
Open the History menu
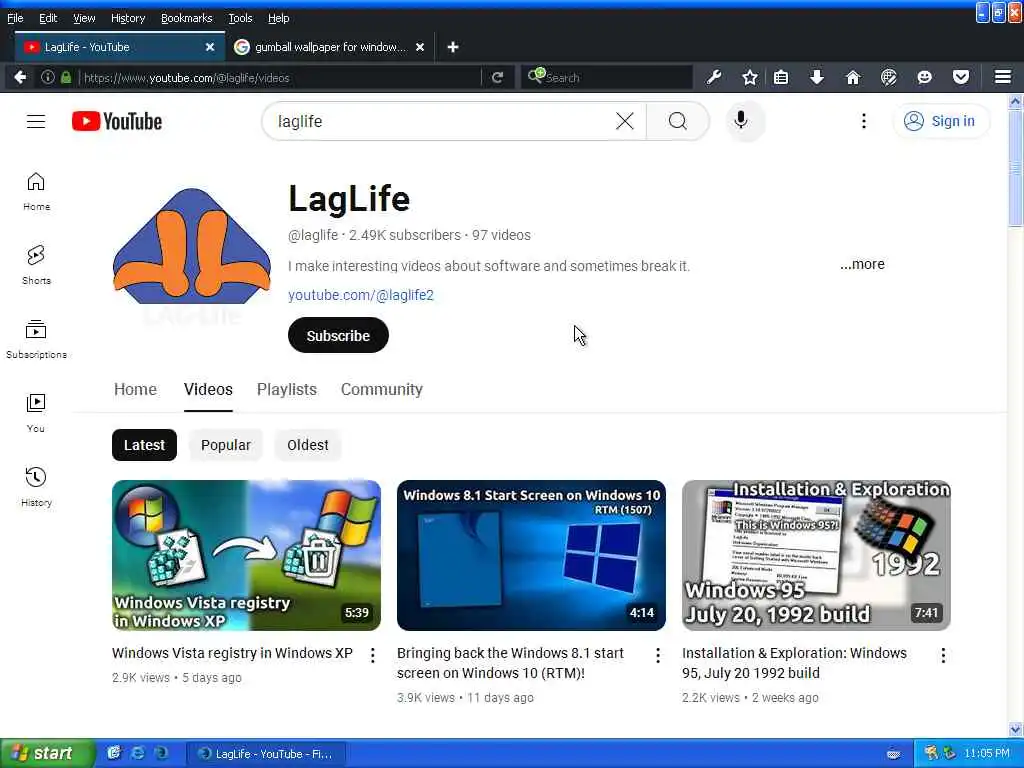tap(127, 18)
